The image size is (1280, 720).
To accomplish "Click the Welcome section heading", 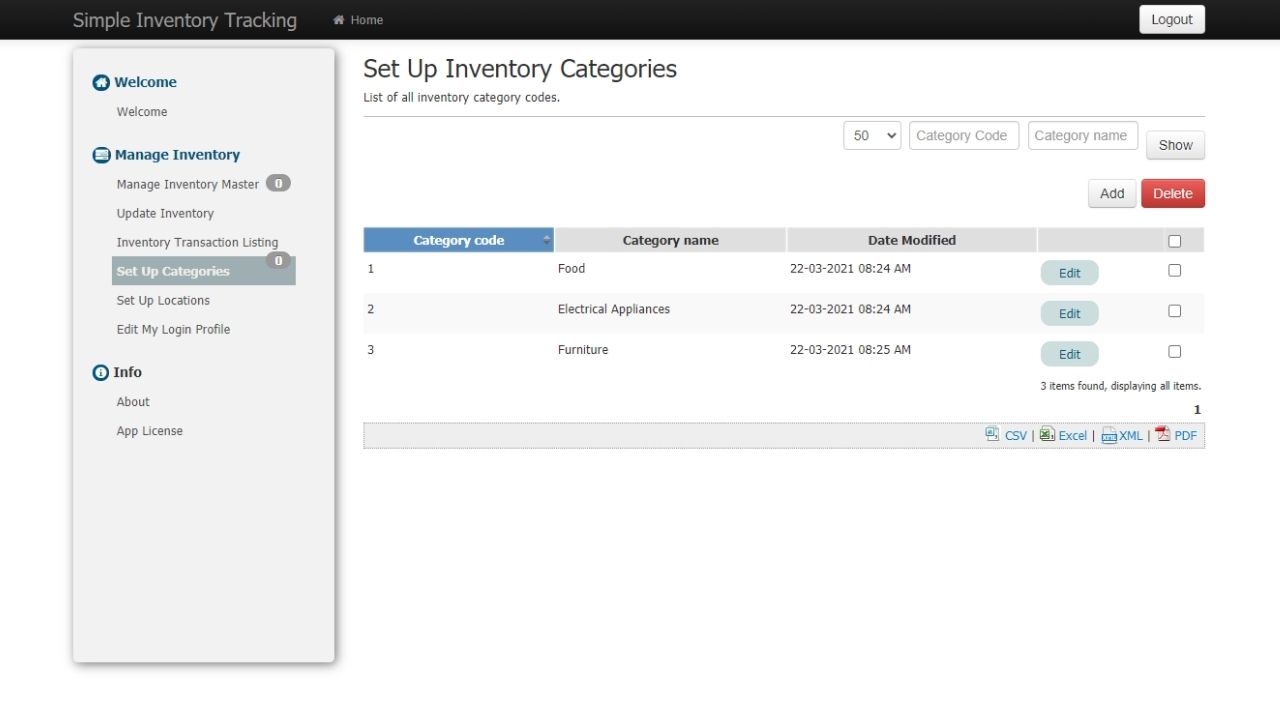I will pos(145,83).
